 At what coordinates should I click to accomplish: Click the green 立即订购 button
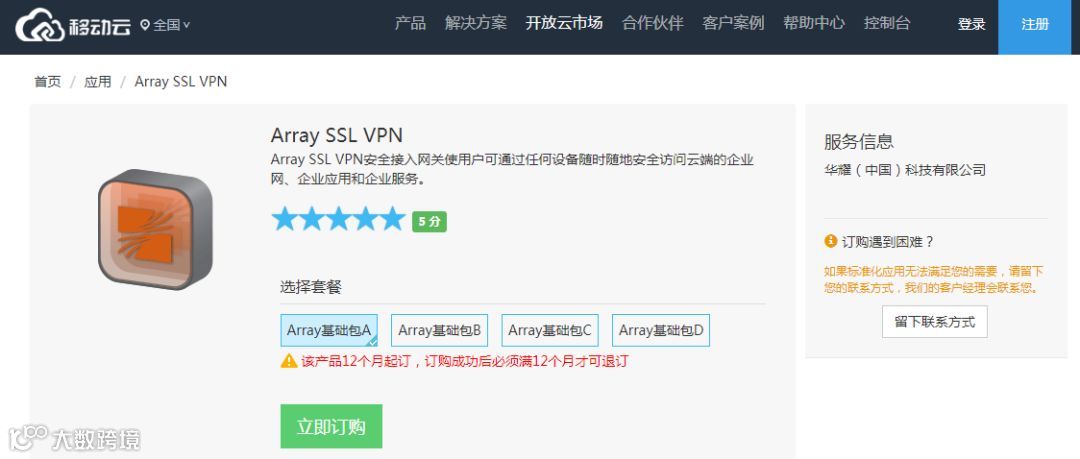(331, 426)
